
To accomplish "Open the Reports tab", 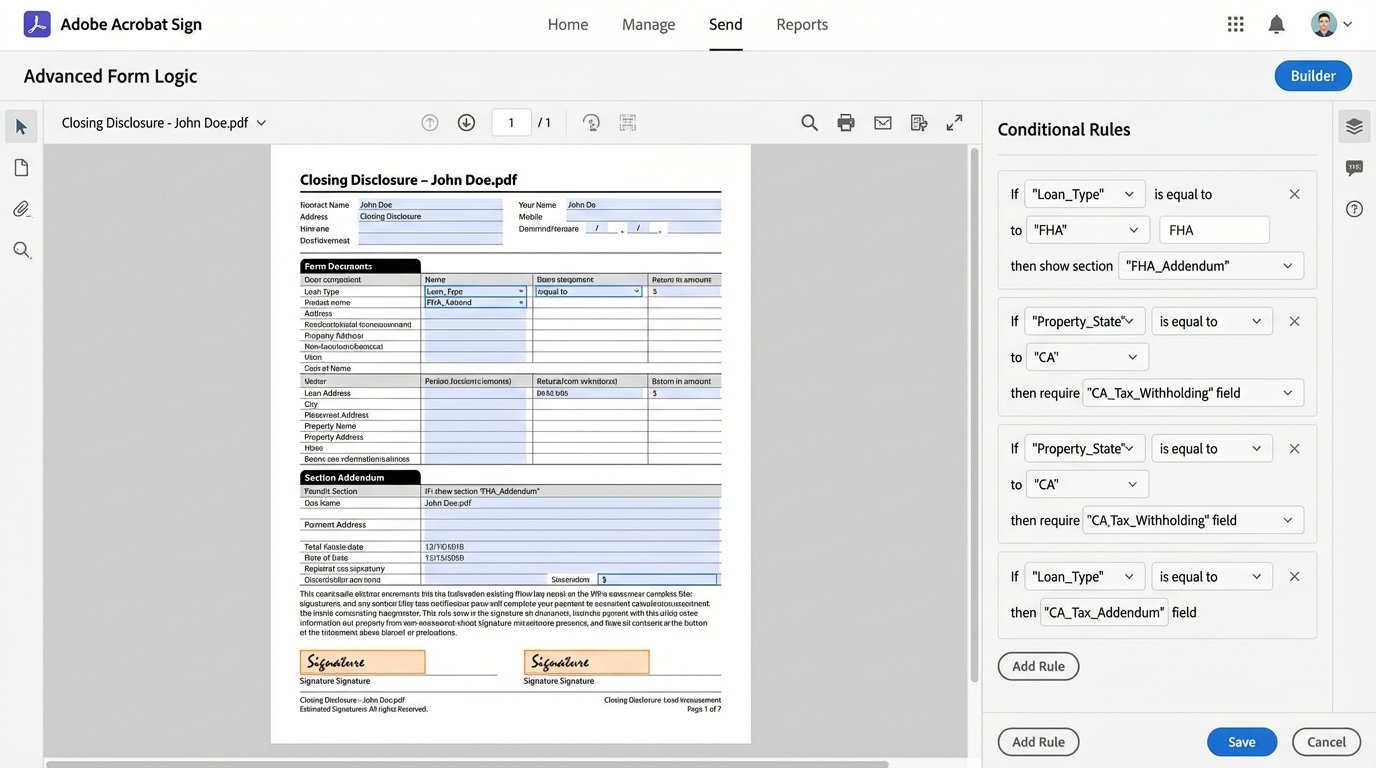I will pos(802,24).
